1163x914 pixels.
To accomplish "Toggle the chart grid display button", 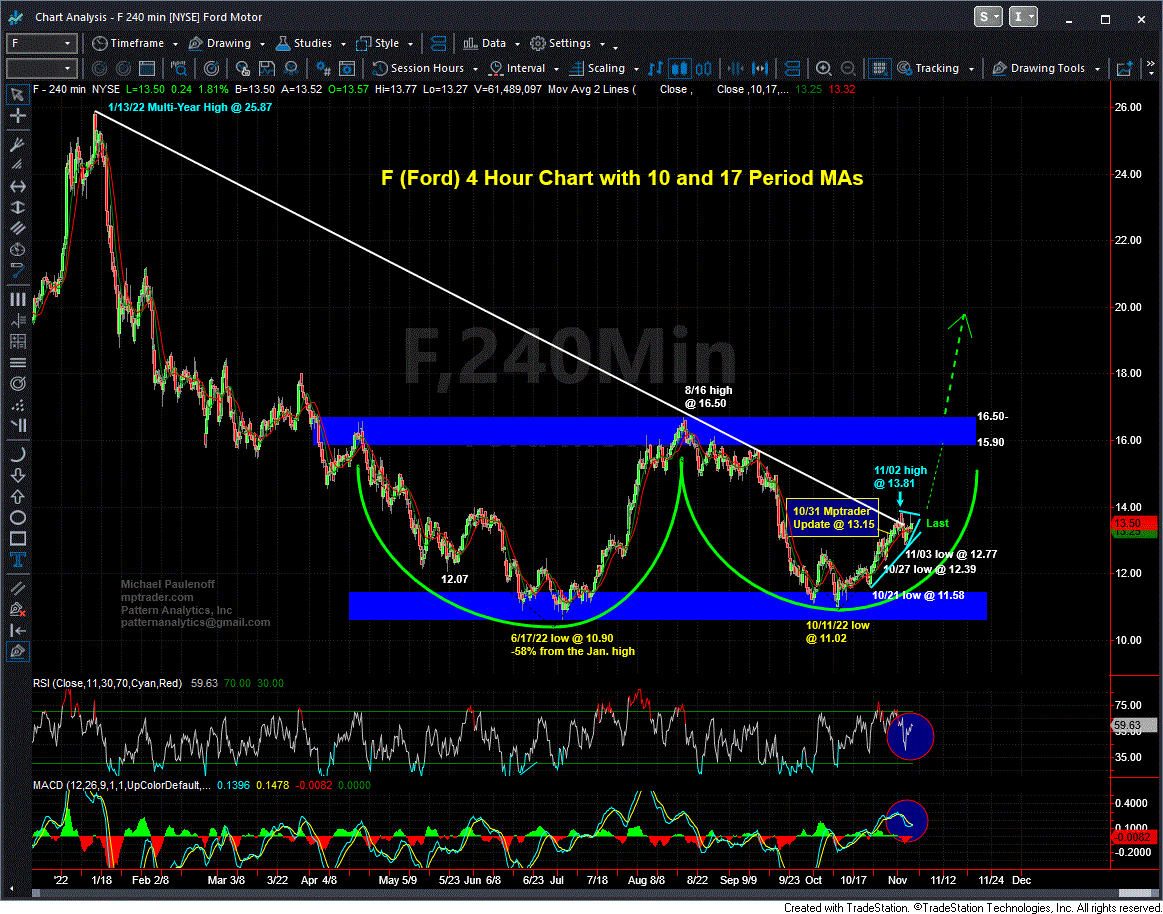I will 880,68.
